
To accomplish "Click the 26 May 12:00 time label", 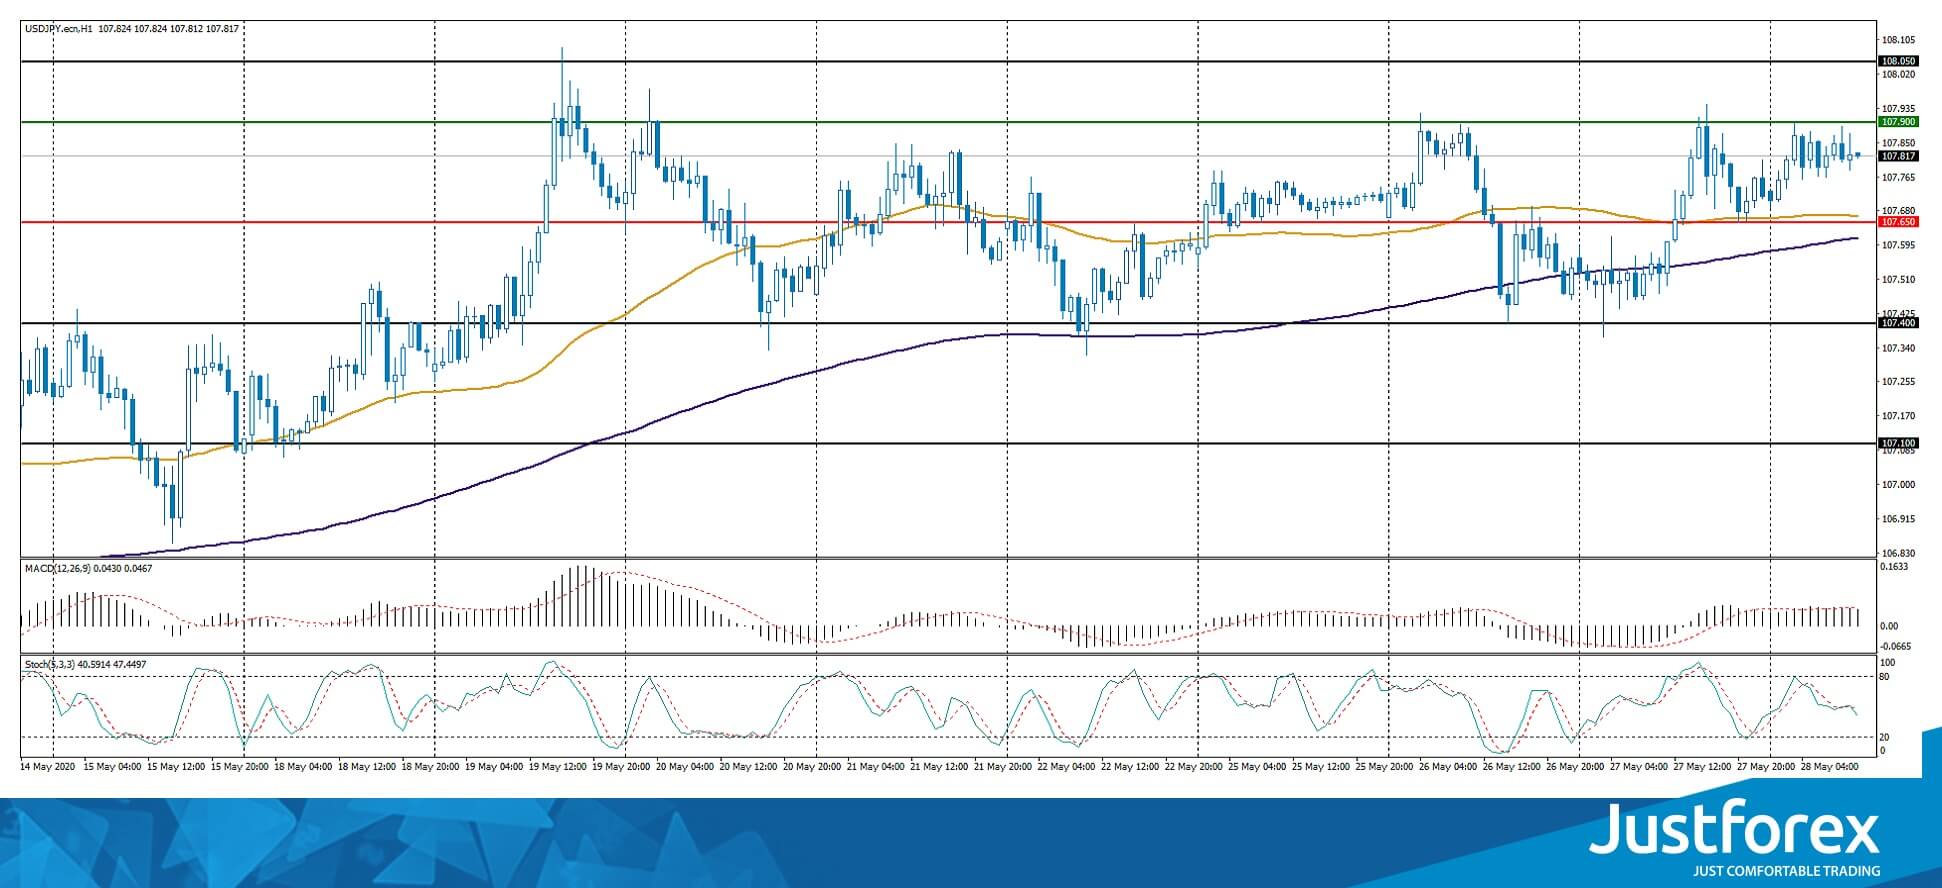I will 1512,766.
